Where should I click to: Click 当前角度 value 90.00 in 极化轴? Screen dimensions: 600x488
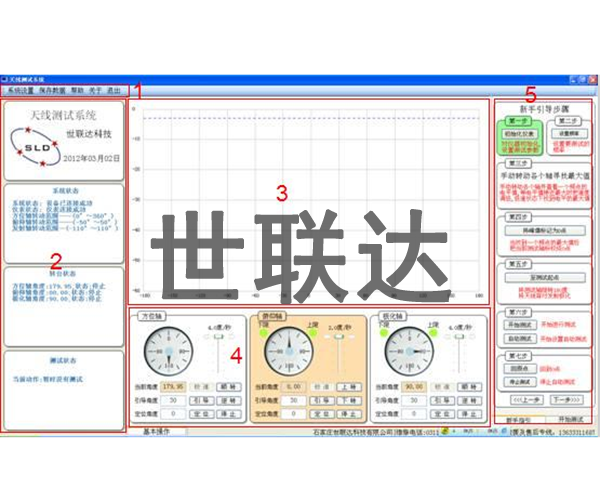(414, 387)
